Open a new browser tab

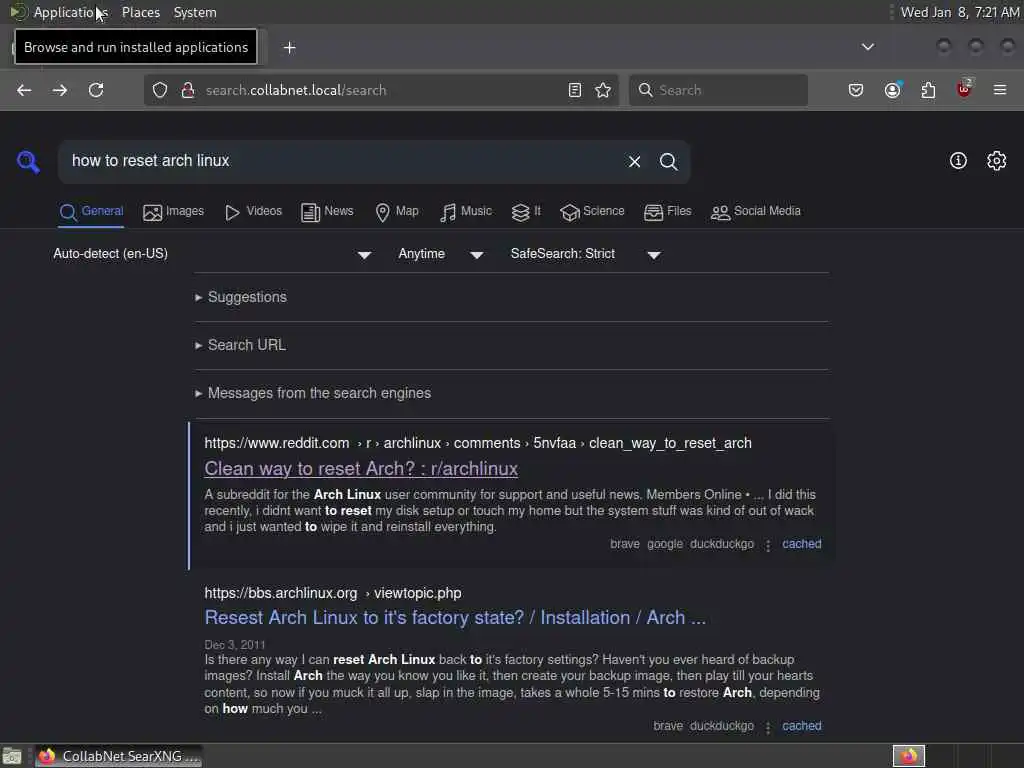tap(289, 48)
